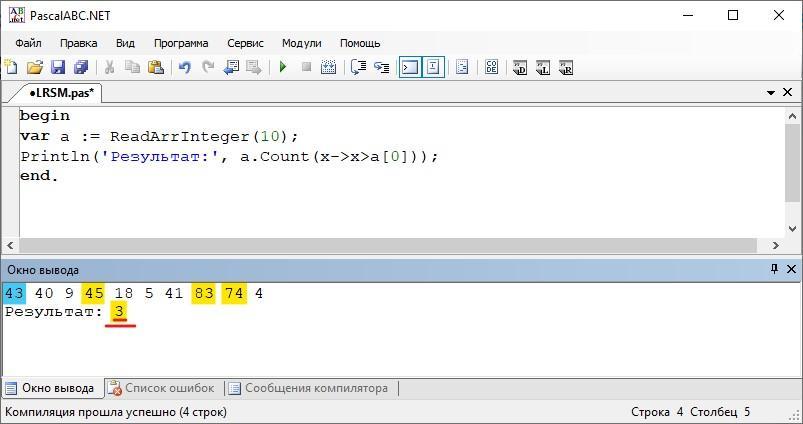Pin the Окно вывода panel
This screenshot has height=424, width=803.
point(774,269)
